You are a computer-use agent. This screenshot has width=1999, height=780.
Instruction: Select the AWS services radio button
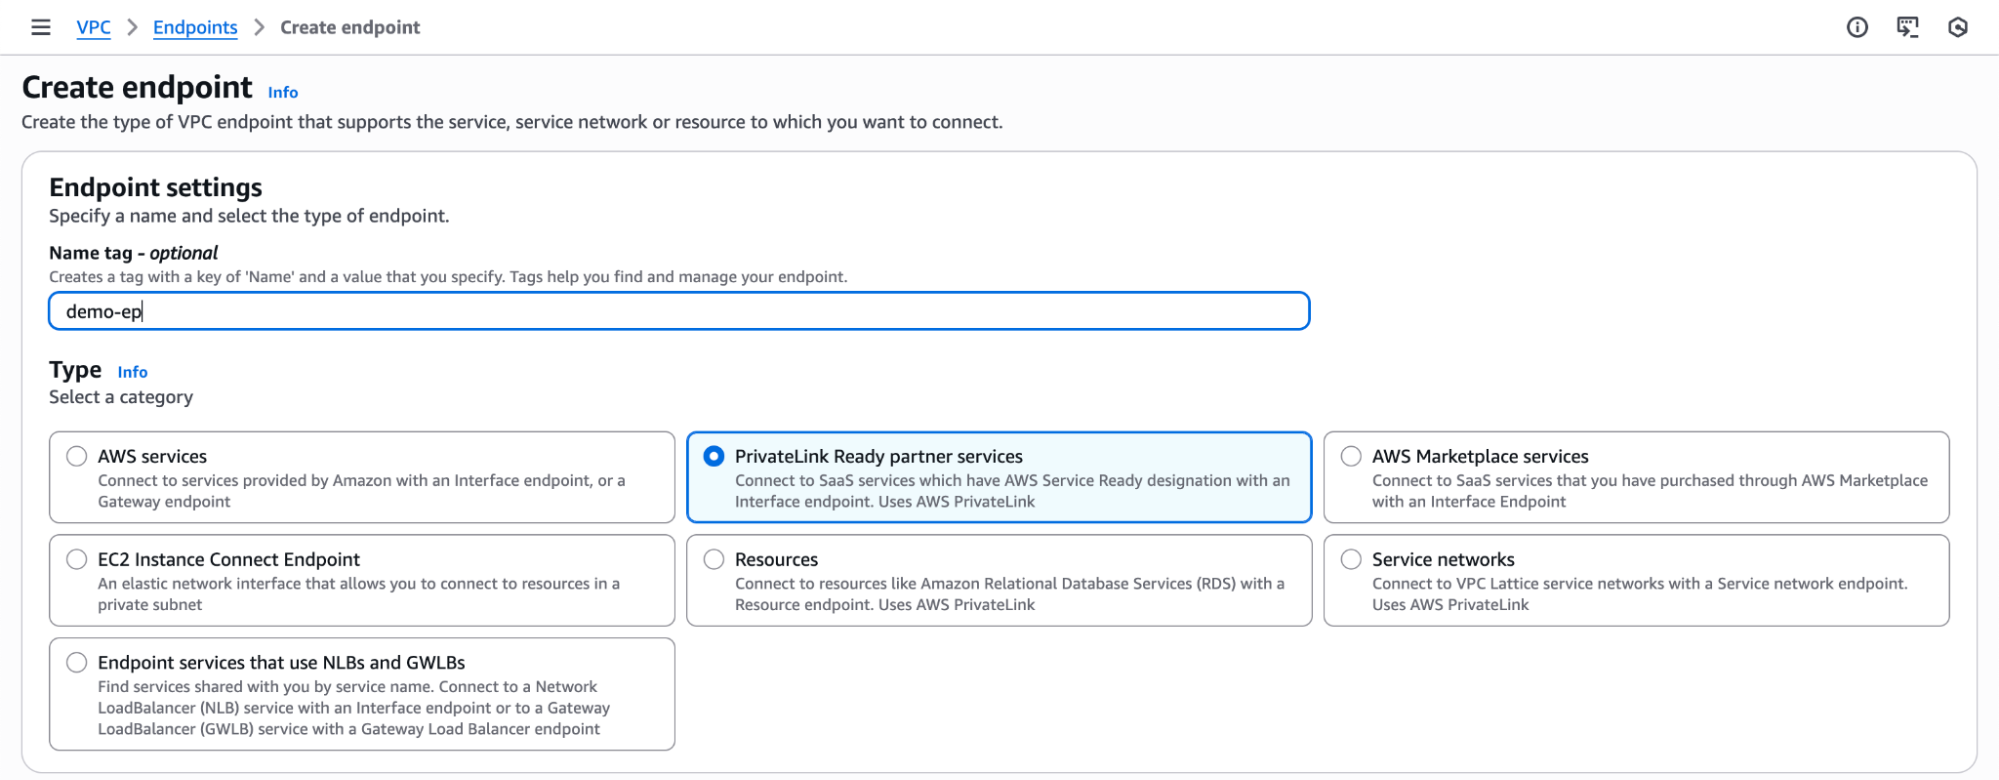pyautogui.click(x=77, y=457)
